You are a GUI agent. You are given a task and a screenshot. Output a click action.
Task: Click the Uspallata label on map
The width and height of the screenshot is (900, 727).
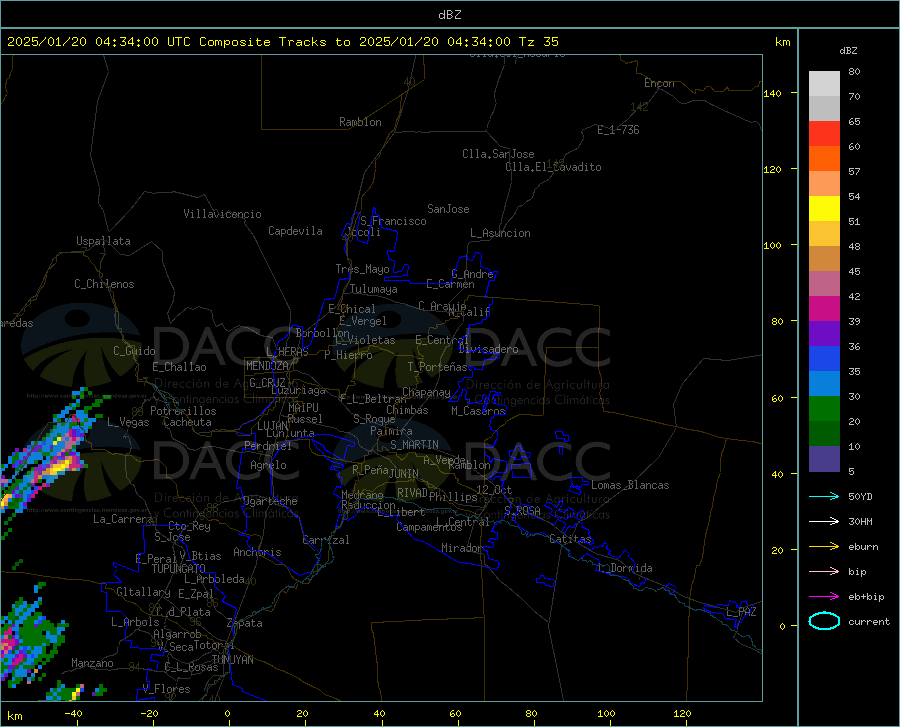coord(103,241)
